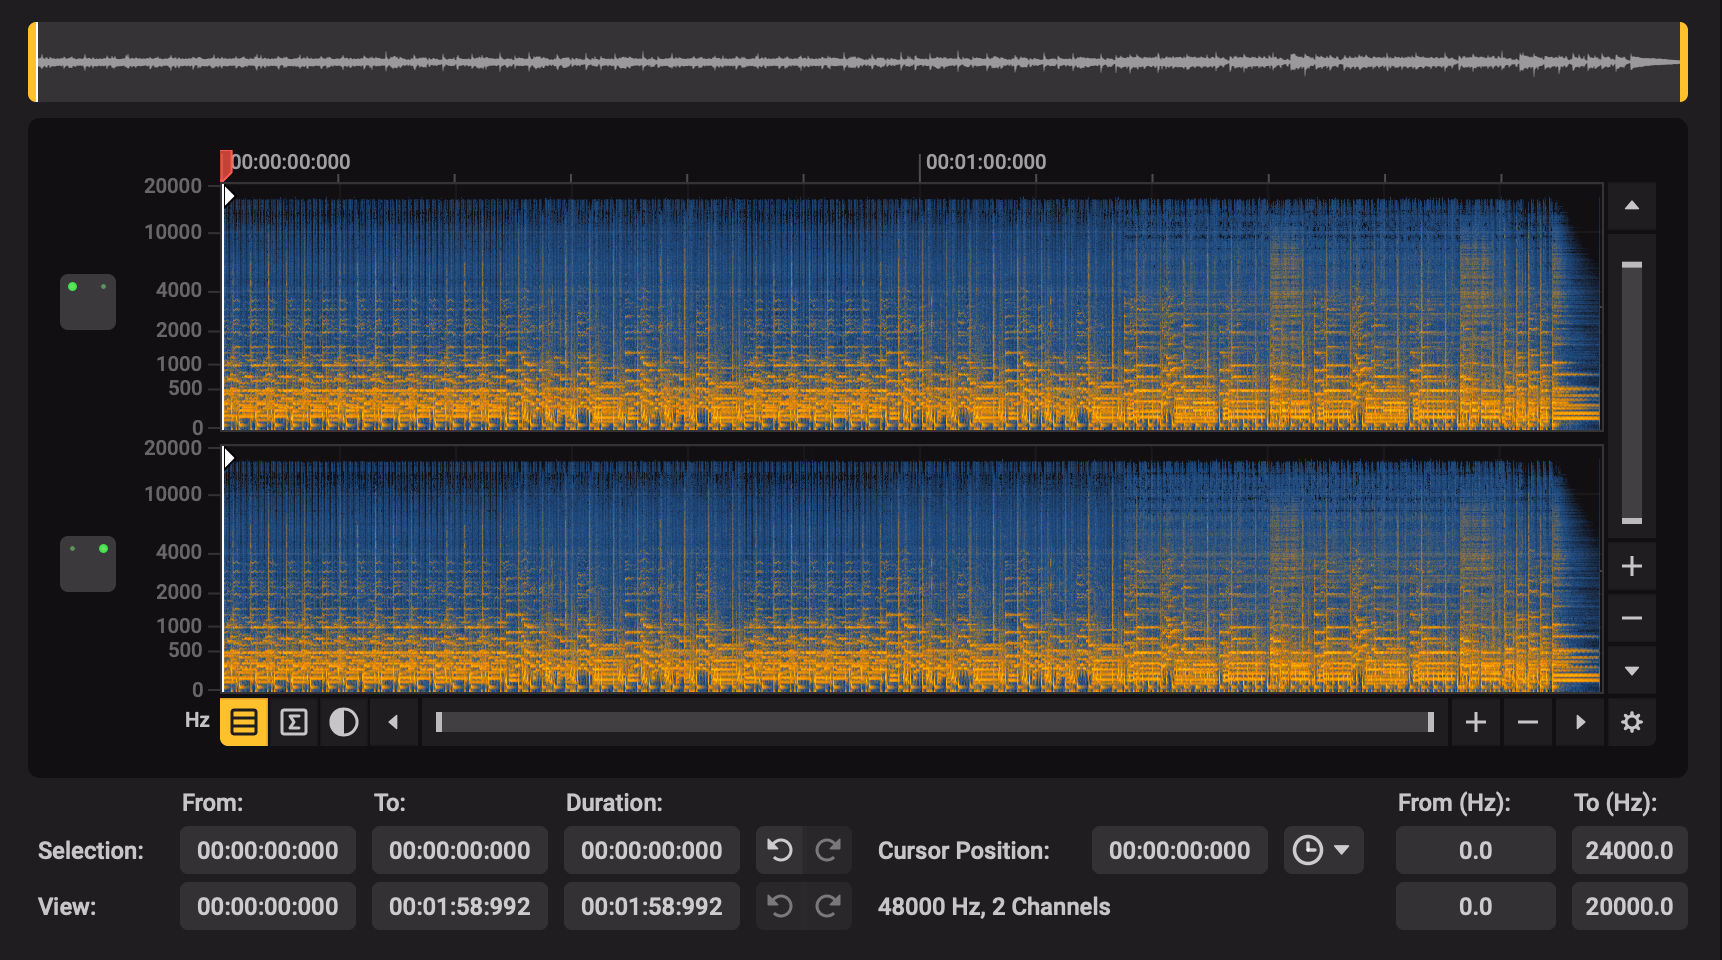The image size is (1722, 960).
Task: Click the 'View:' row label
Action: 67,906
